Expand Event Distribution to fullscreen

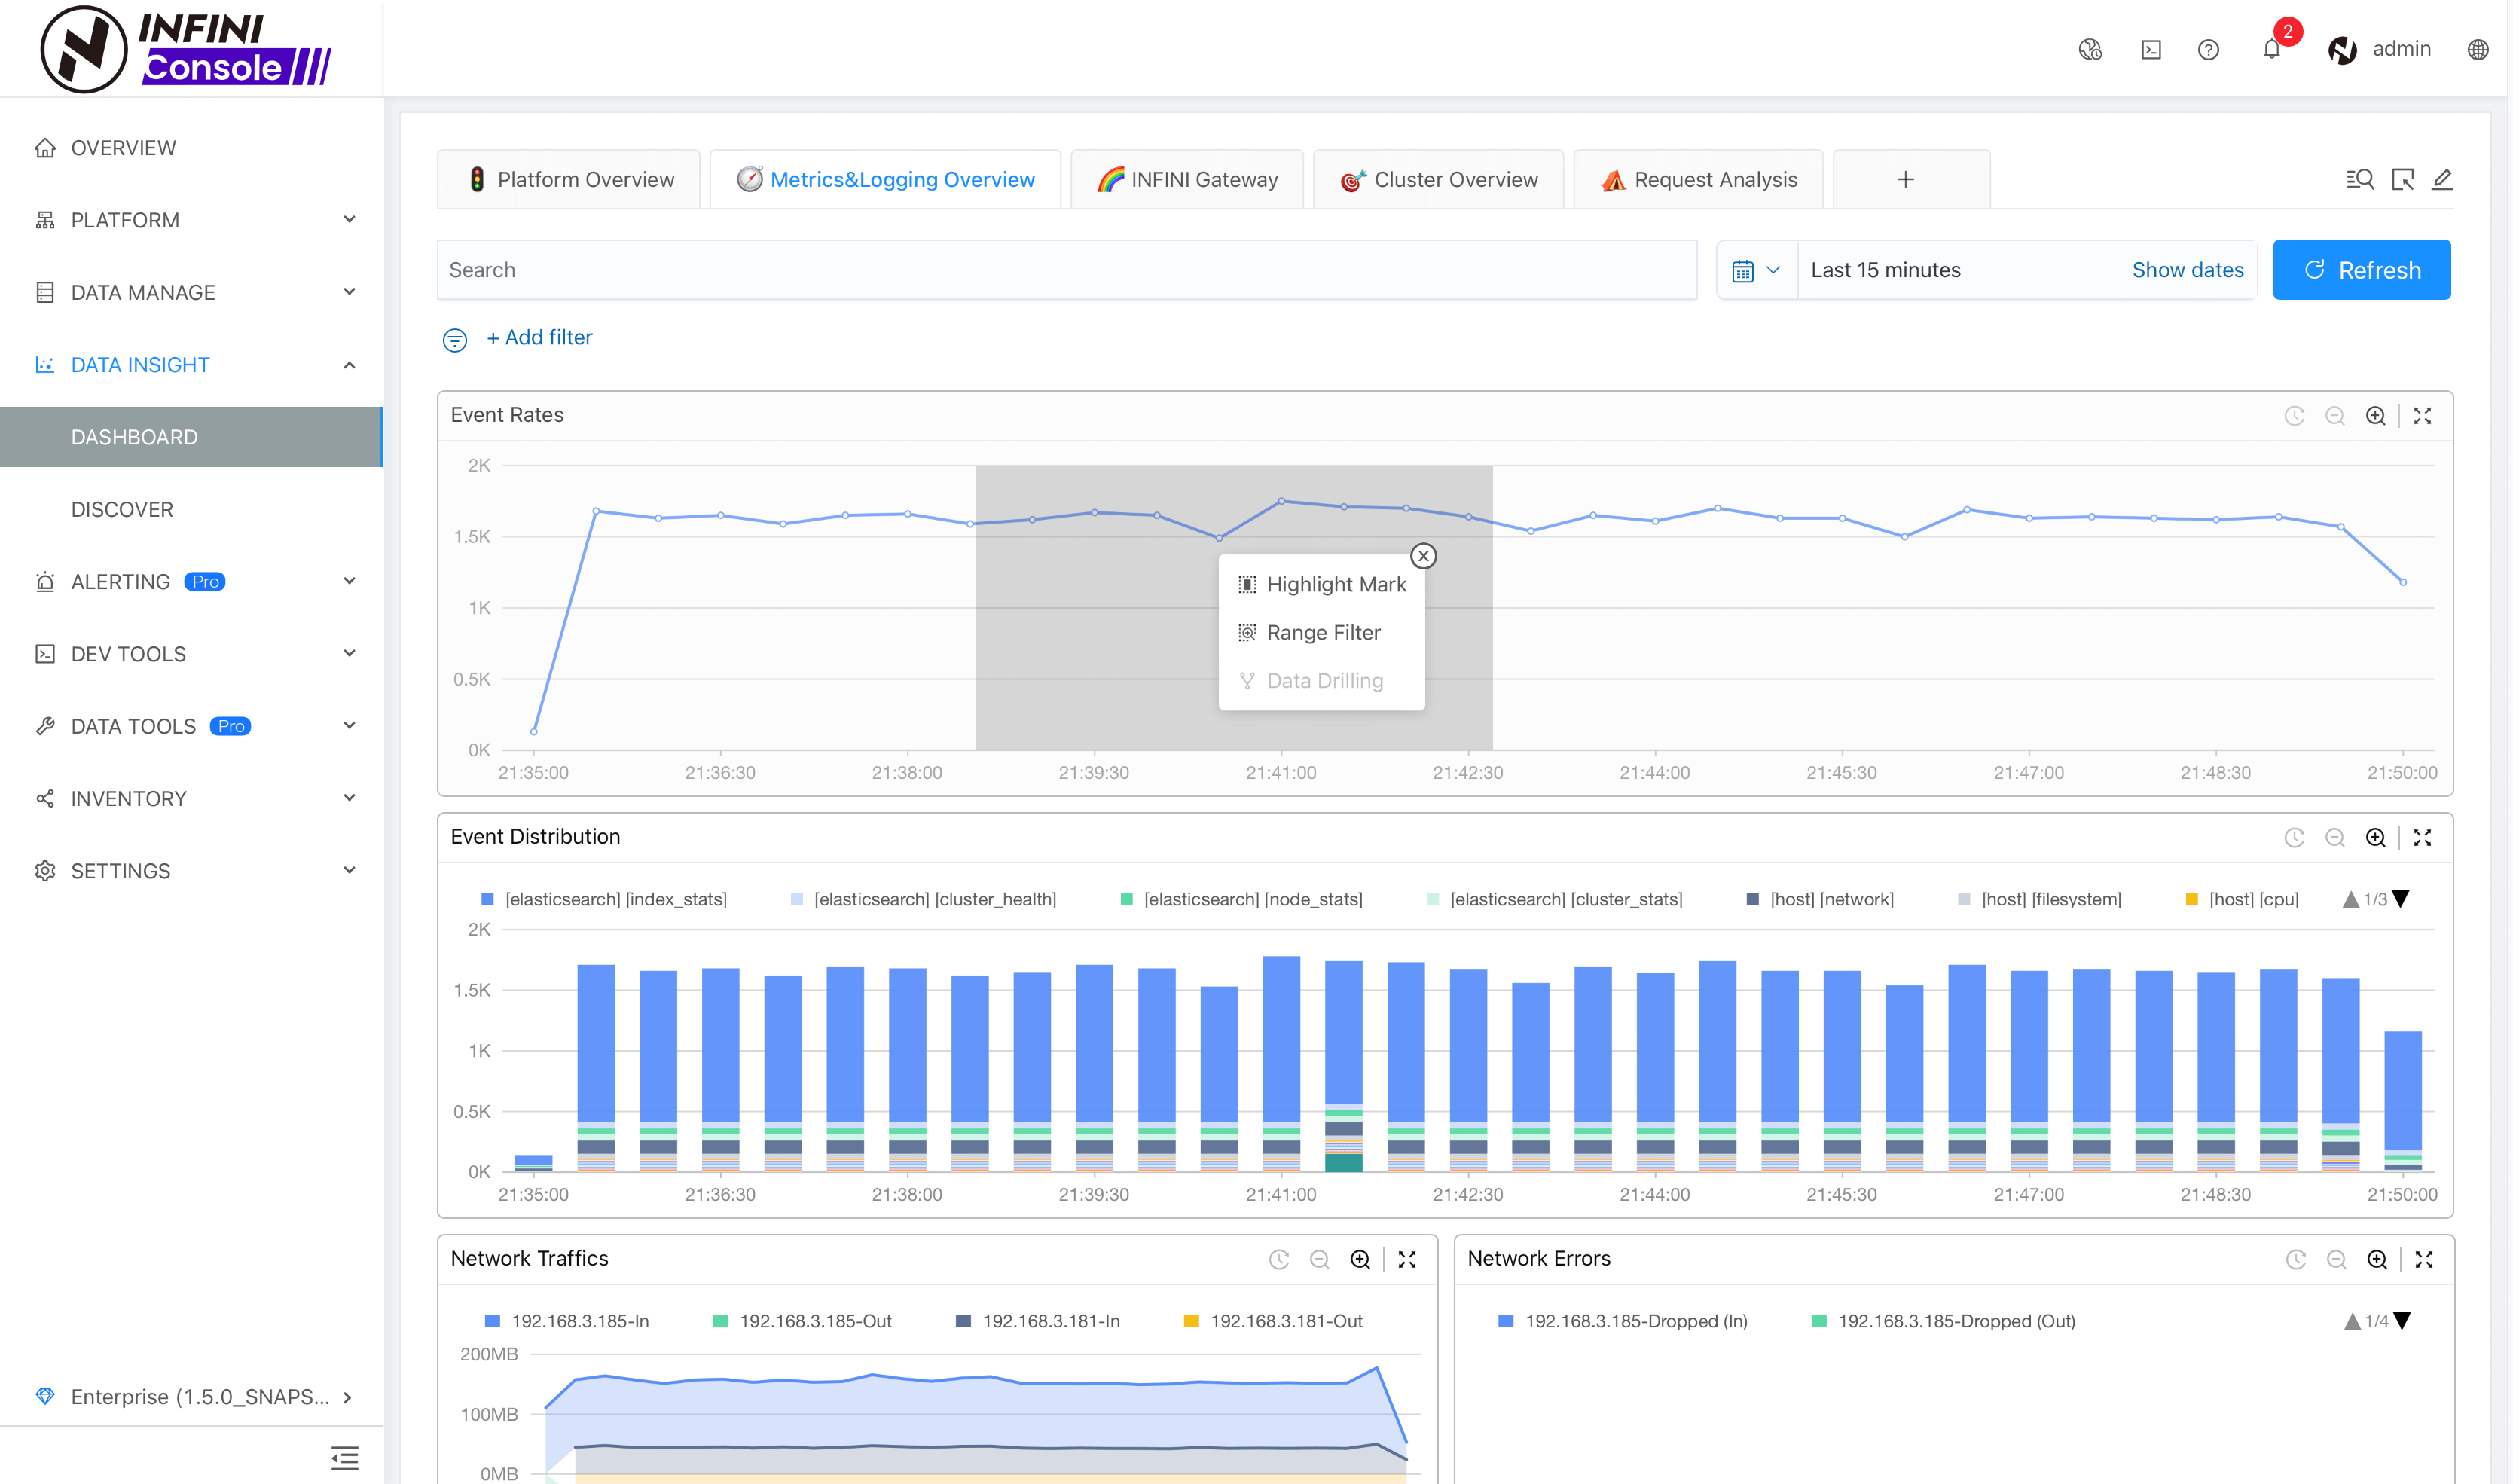tap(2422, 837)
